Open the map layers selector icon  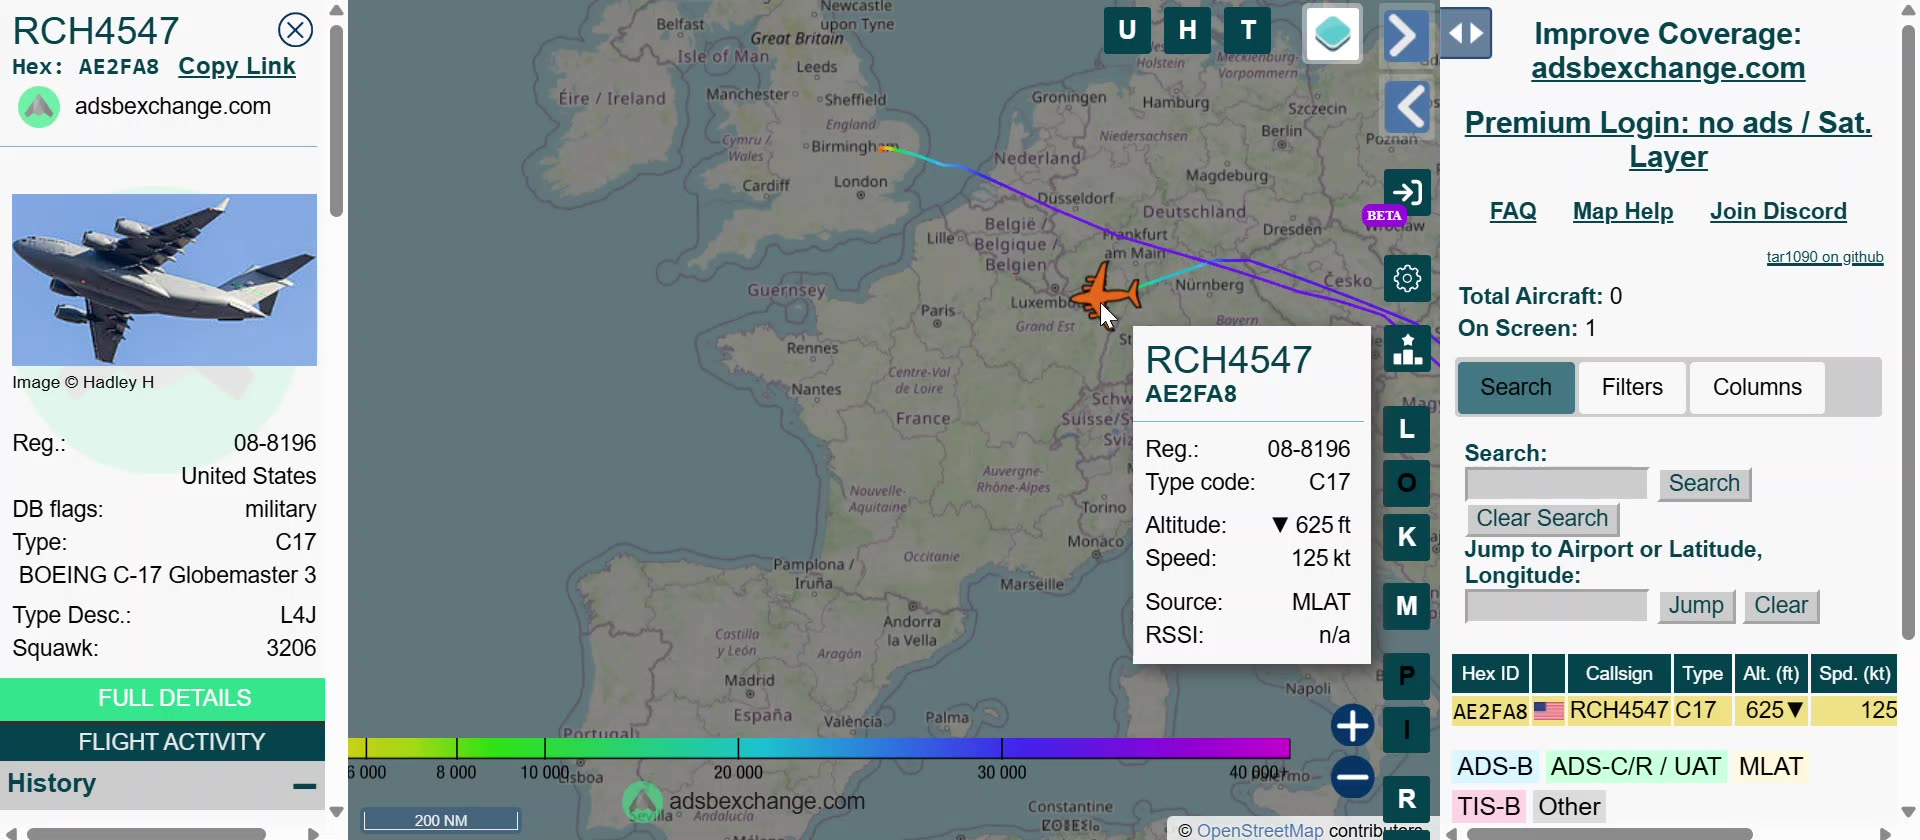pyautogui.click(x=1332, y=34)
